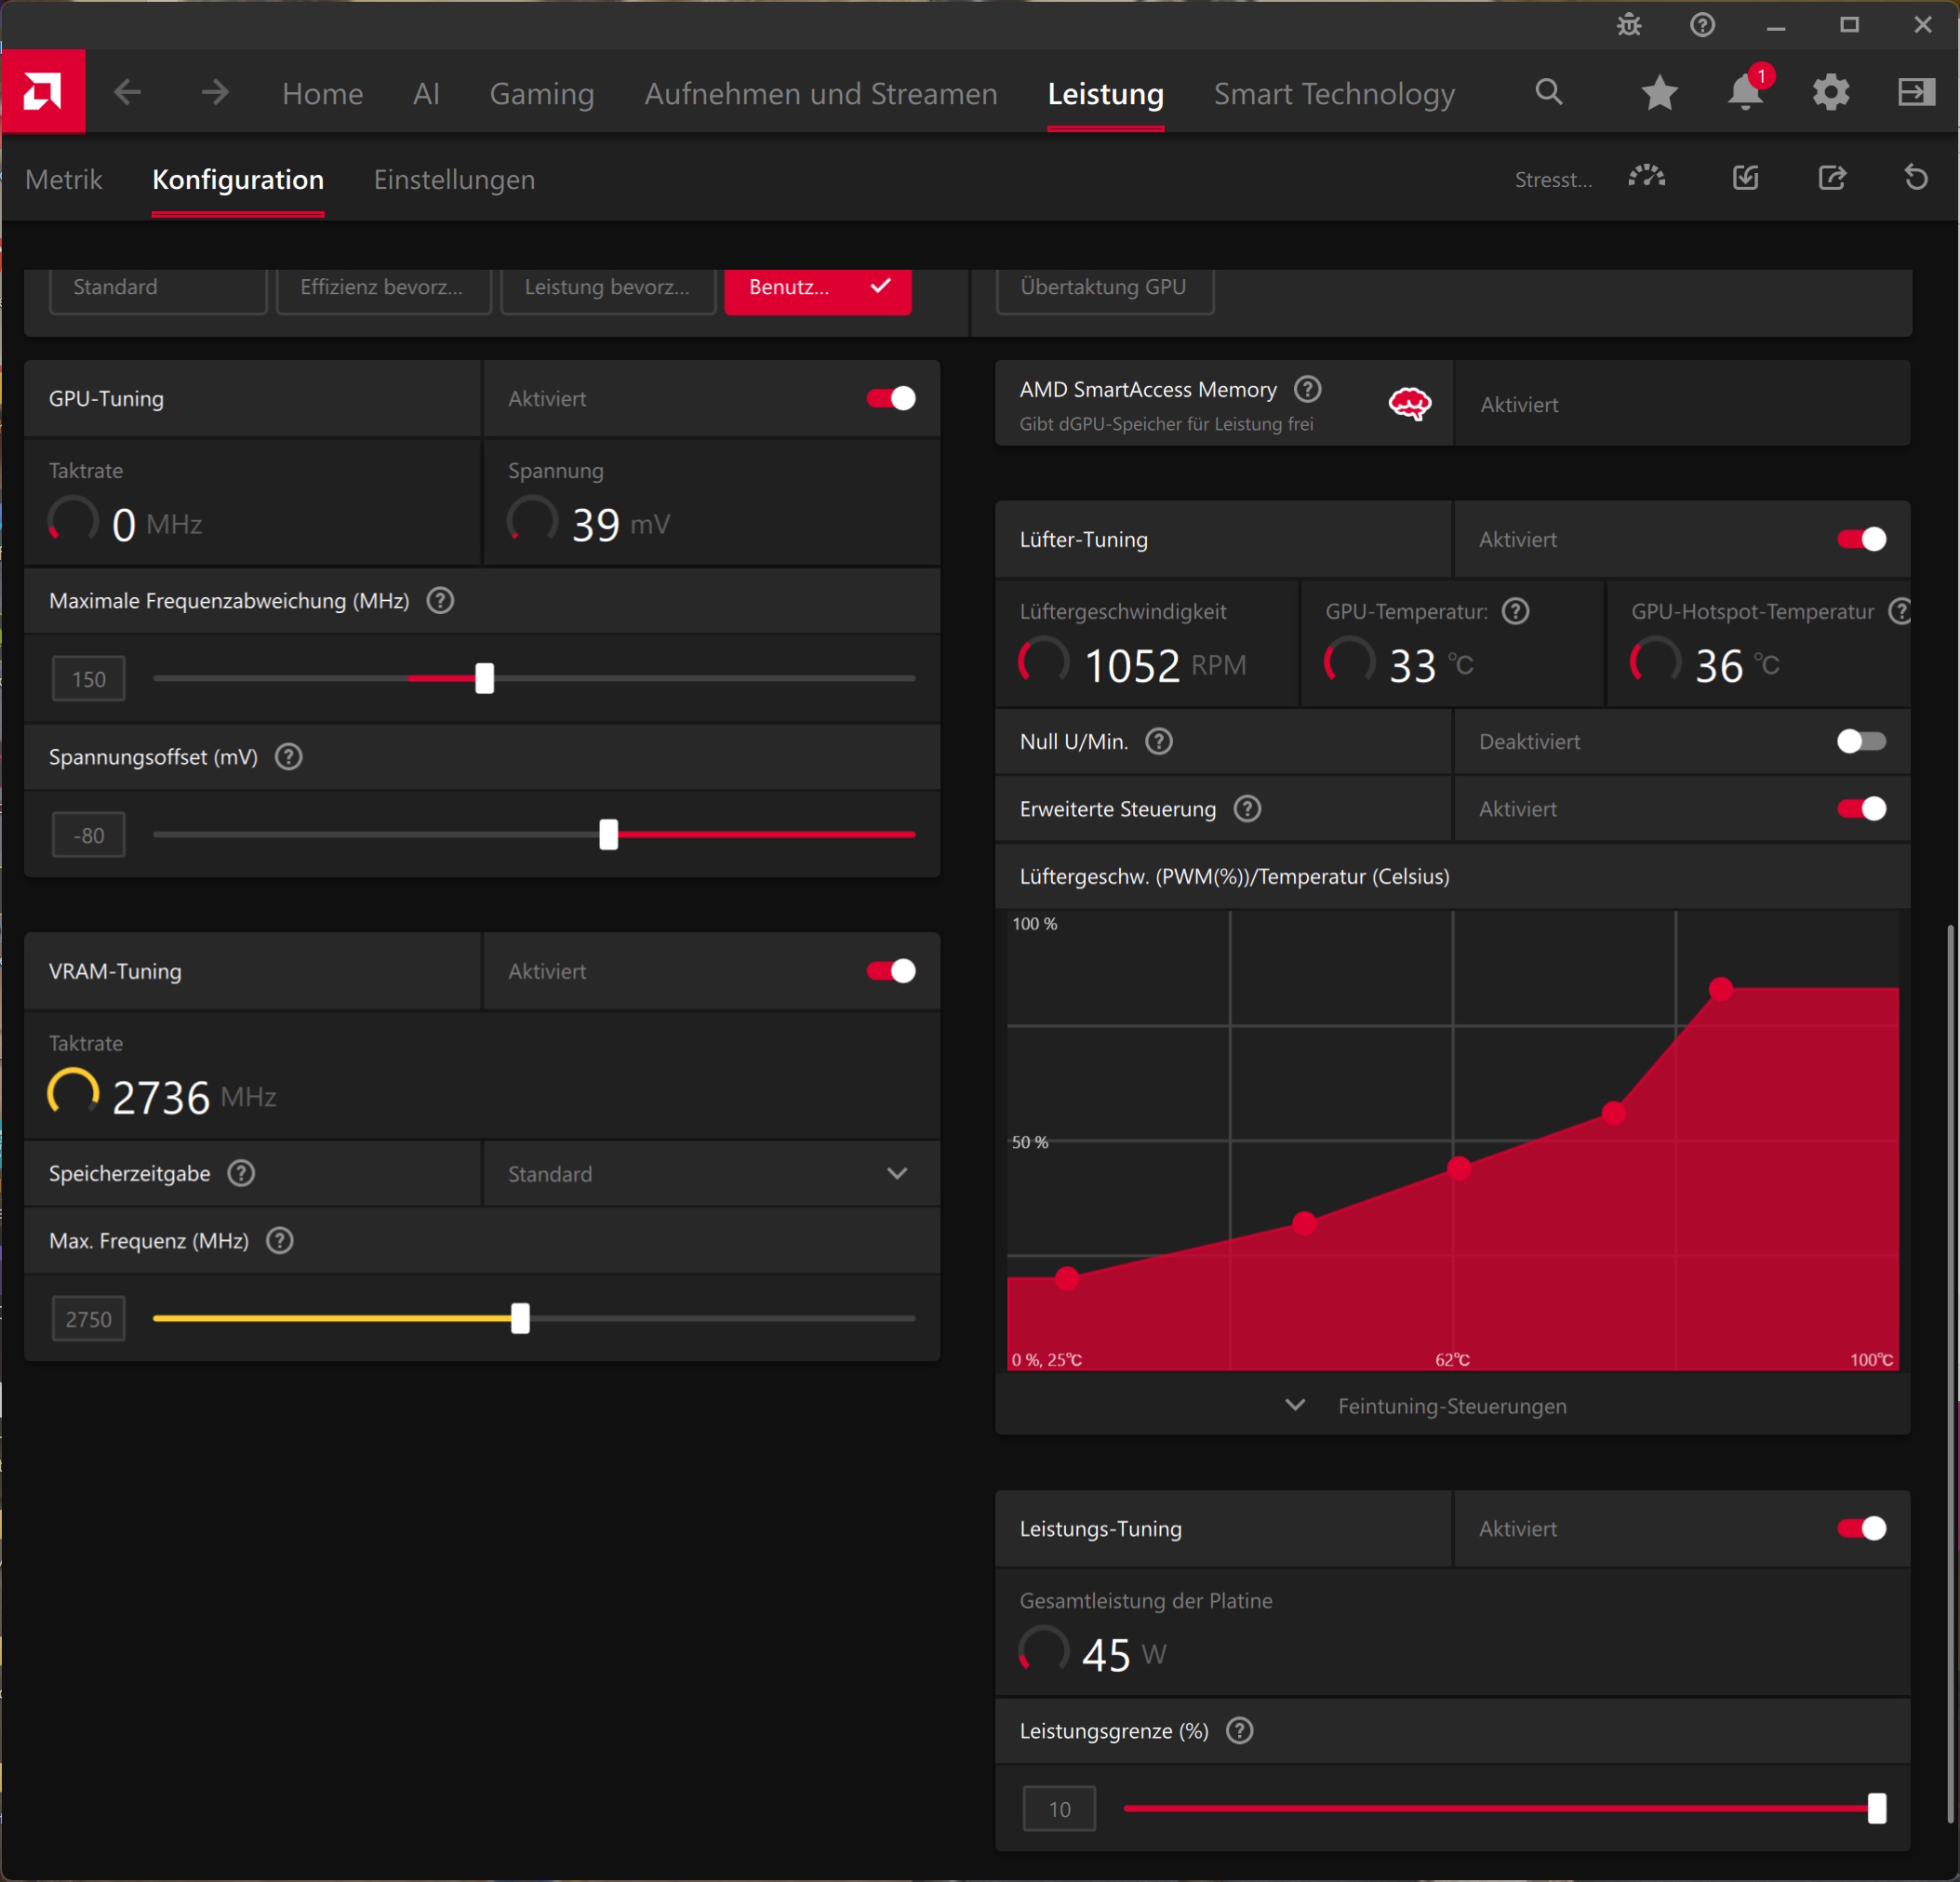
Task: Click the Spannungsoffset slider handle
Action: tap(608, 834)
